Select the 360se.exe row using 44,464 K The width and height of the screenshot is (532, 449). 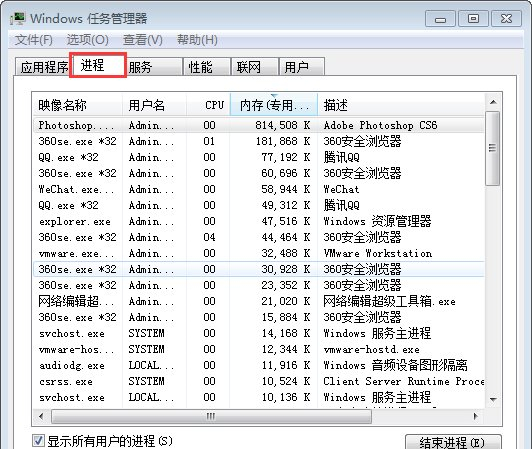259,237
